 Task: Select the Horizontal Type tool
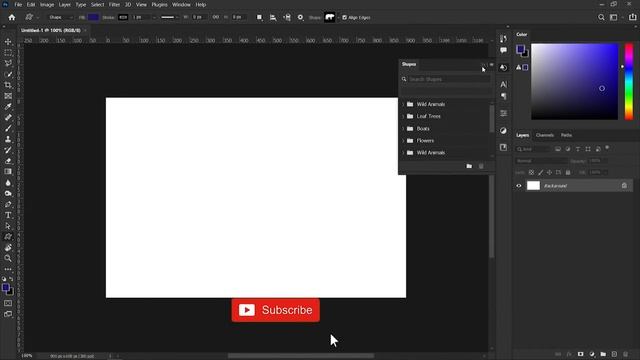click(8, 215)
